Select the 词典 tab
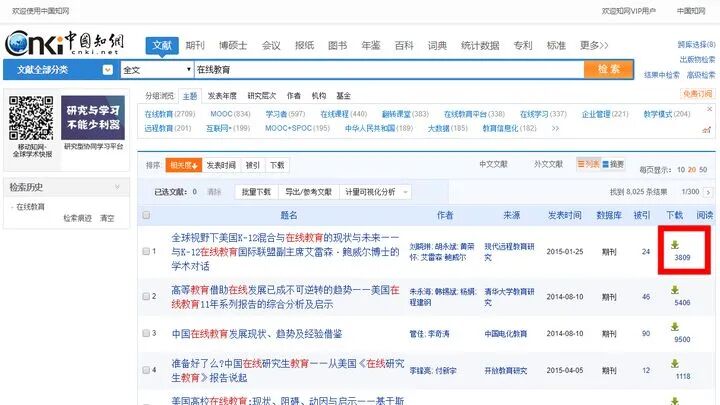Image resolution: width=720 pixels, height=405 pixels. tap(437, 45)
